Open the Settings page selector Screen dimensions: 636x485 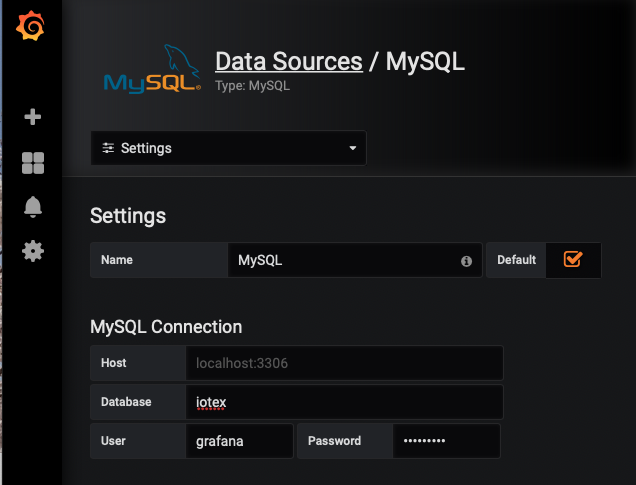coord(228,148)
